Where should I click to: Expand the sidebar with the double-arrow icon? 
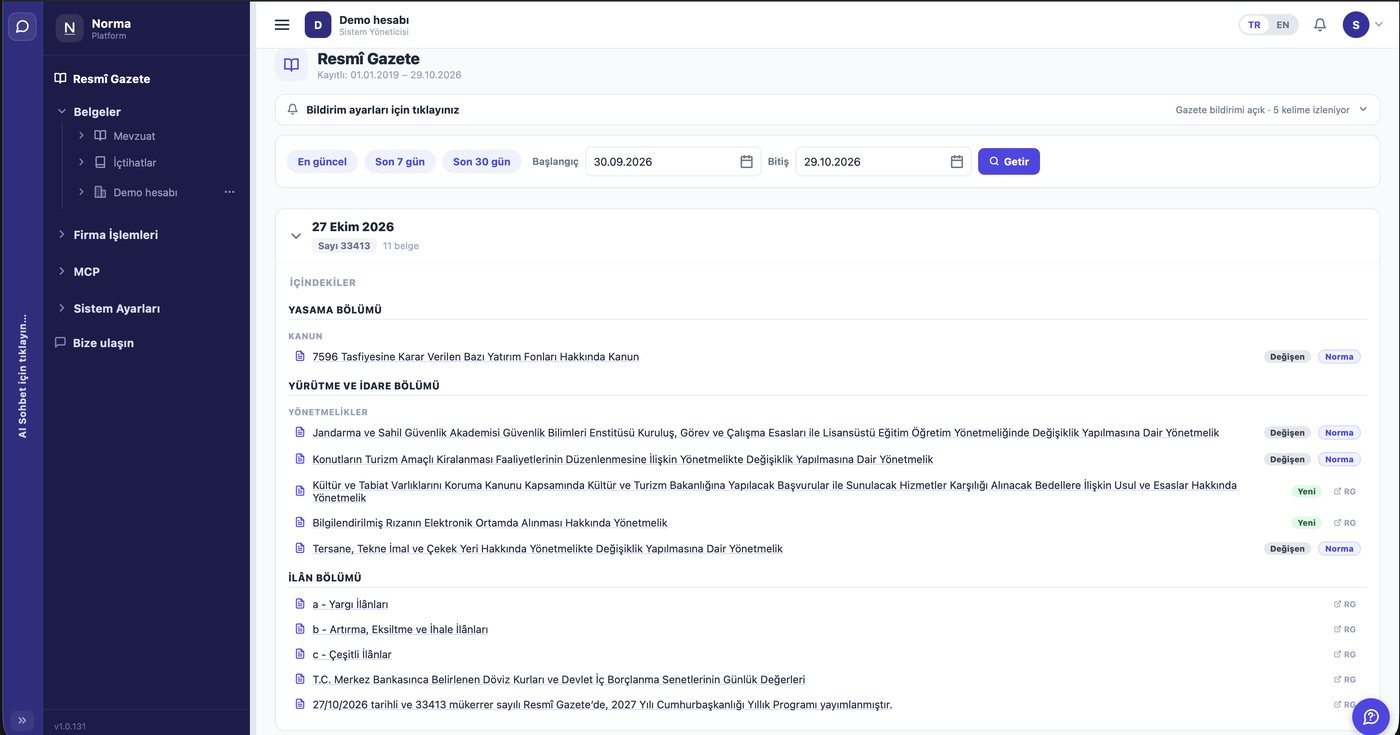pos(22,720)
